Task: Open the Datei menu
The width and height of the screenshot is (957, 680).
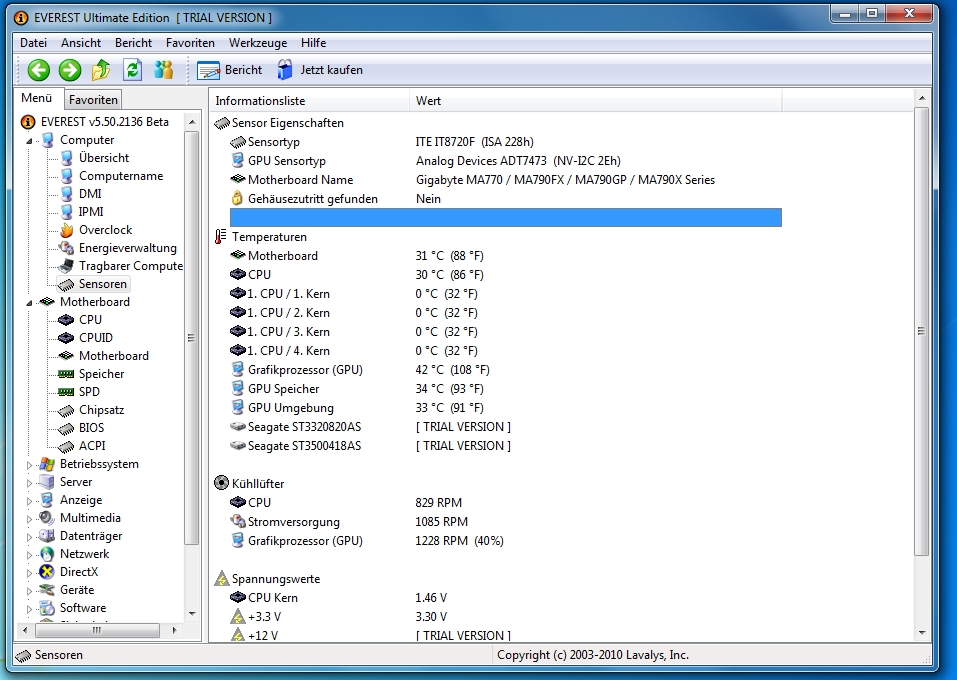Action: click(33, 43)
